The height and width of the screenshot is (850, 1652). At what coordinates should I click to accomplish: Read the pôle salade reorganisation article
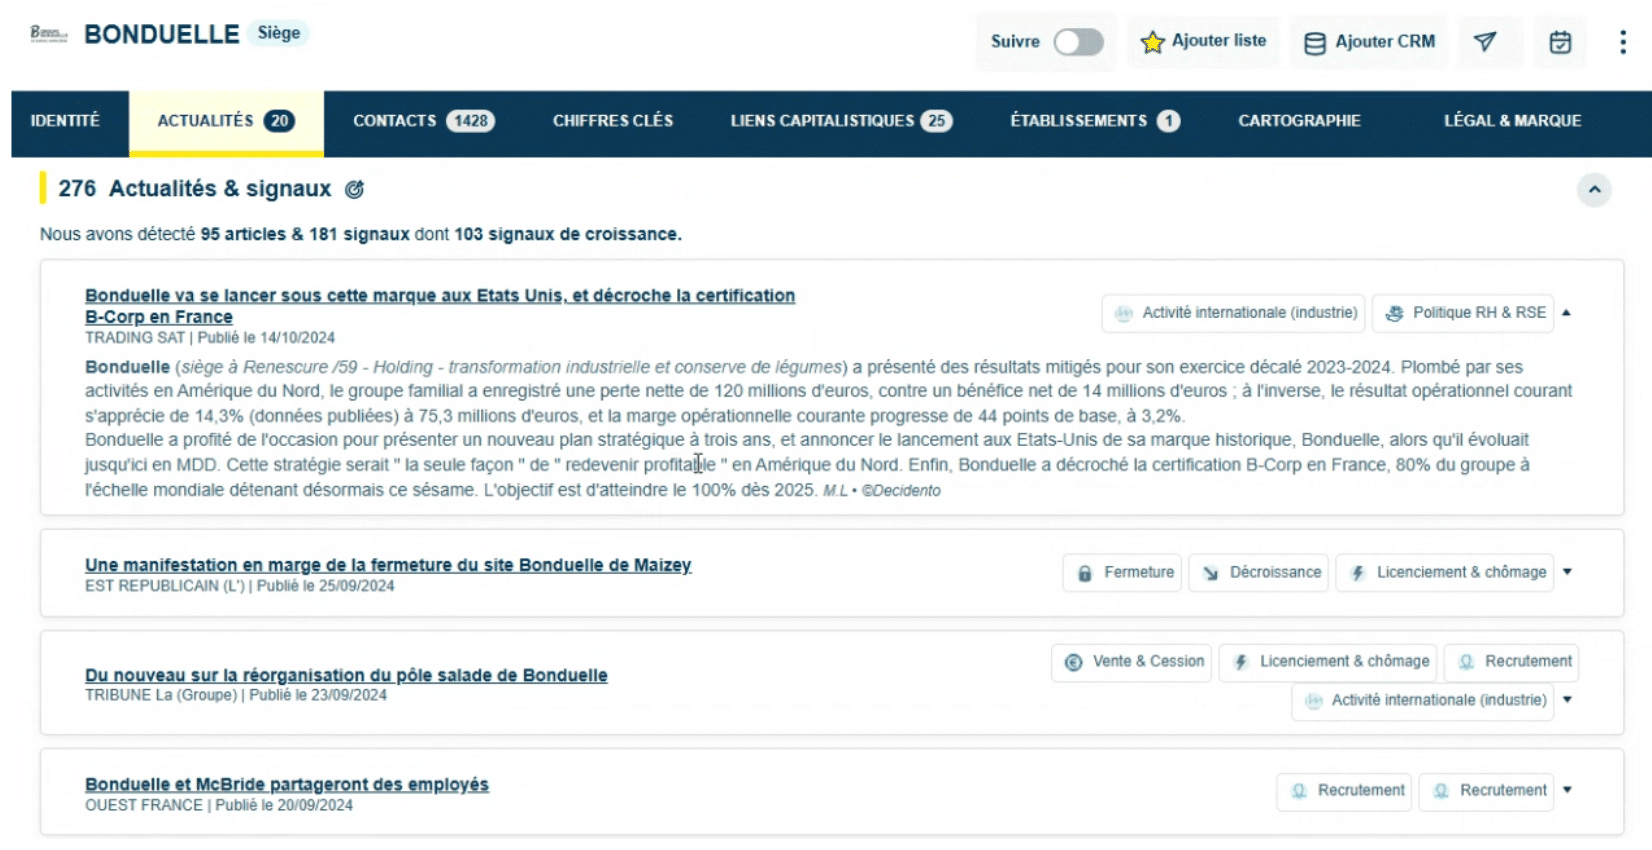(346, 675)
